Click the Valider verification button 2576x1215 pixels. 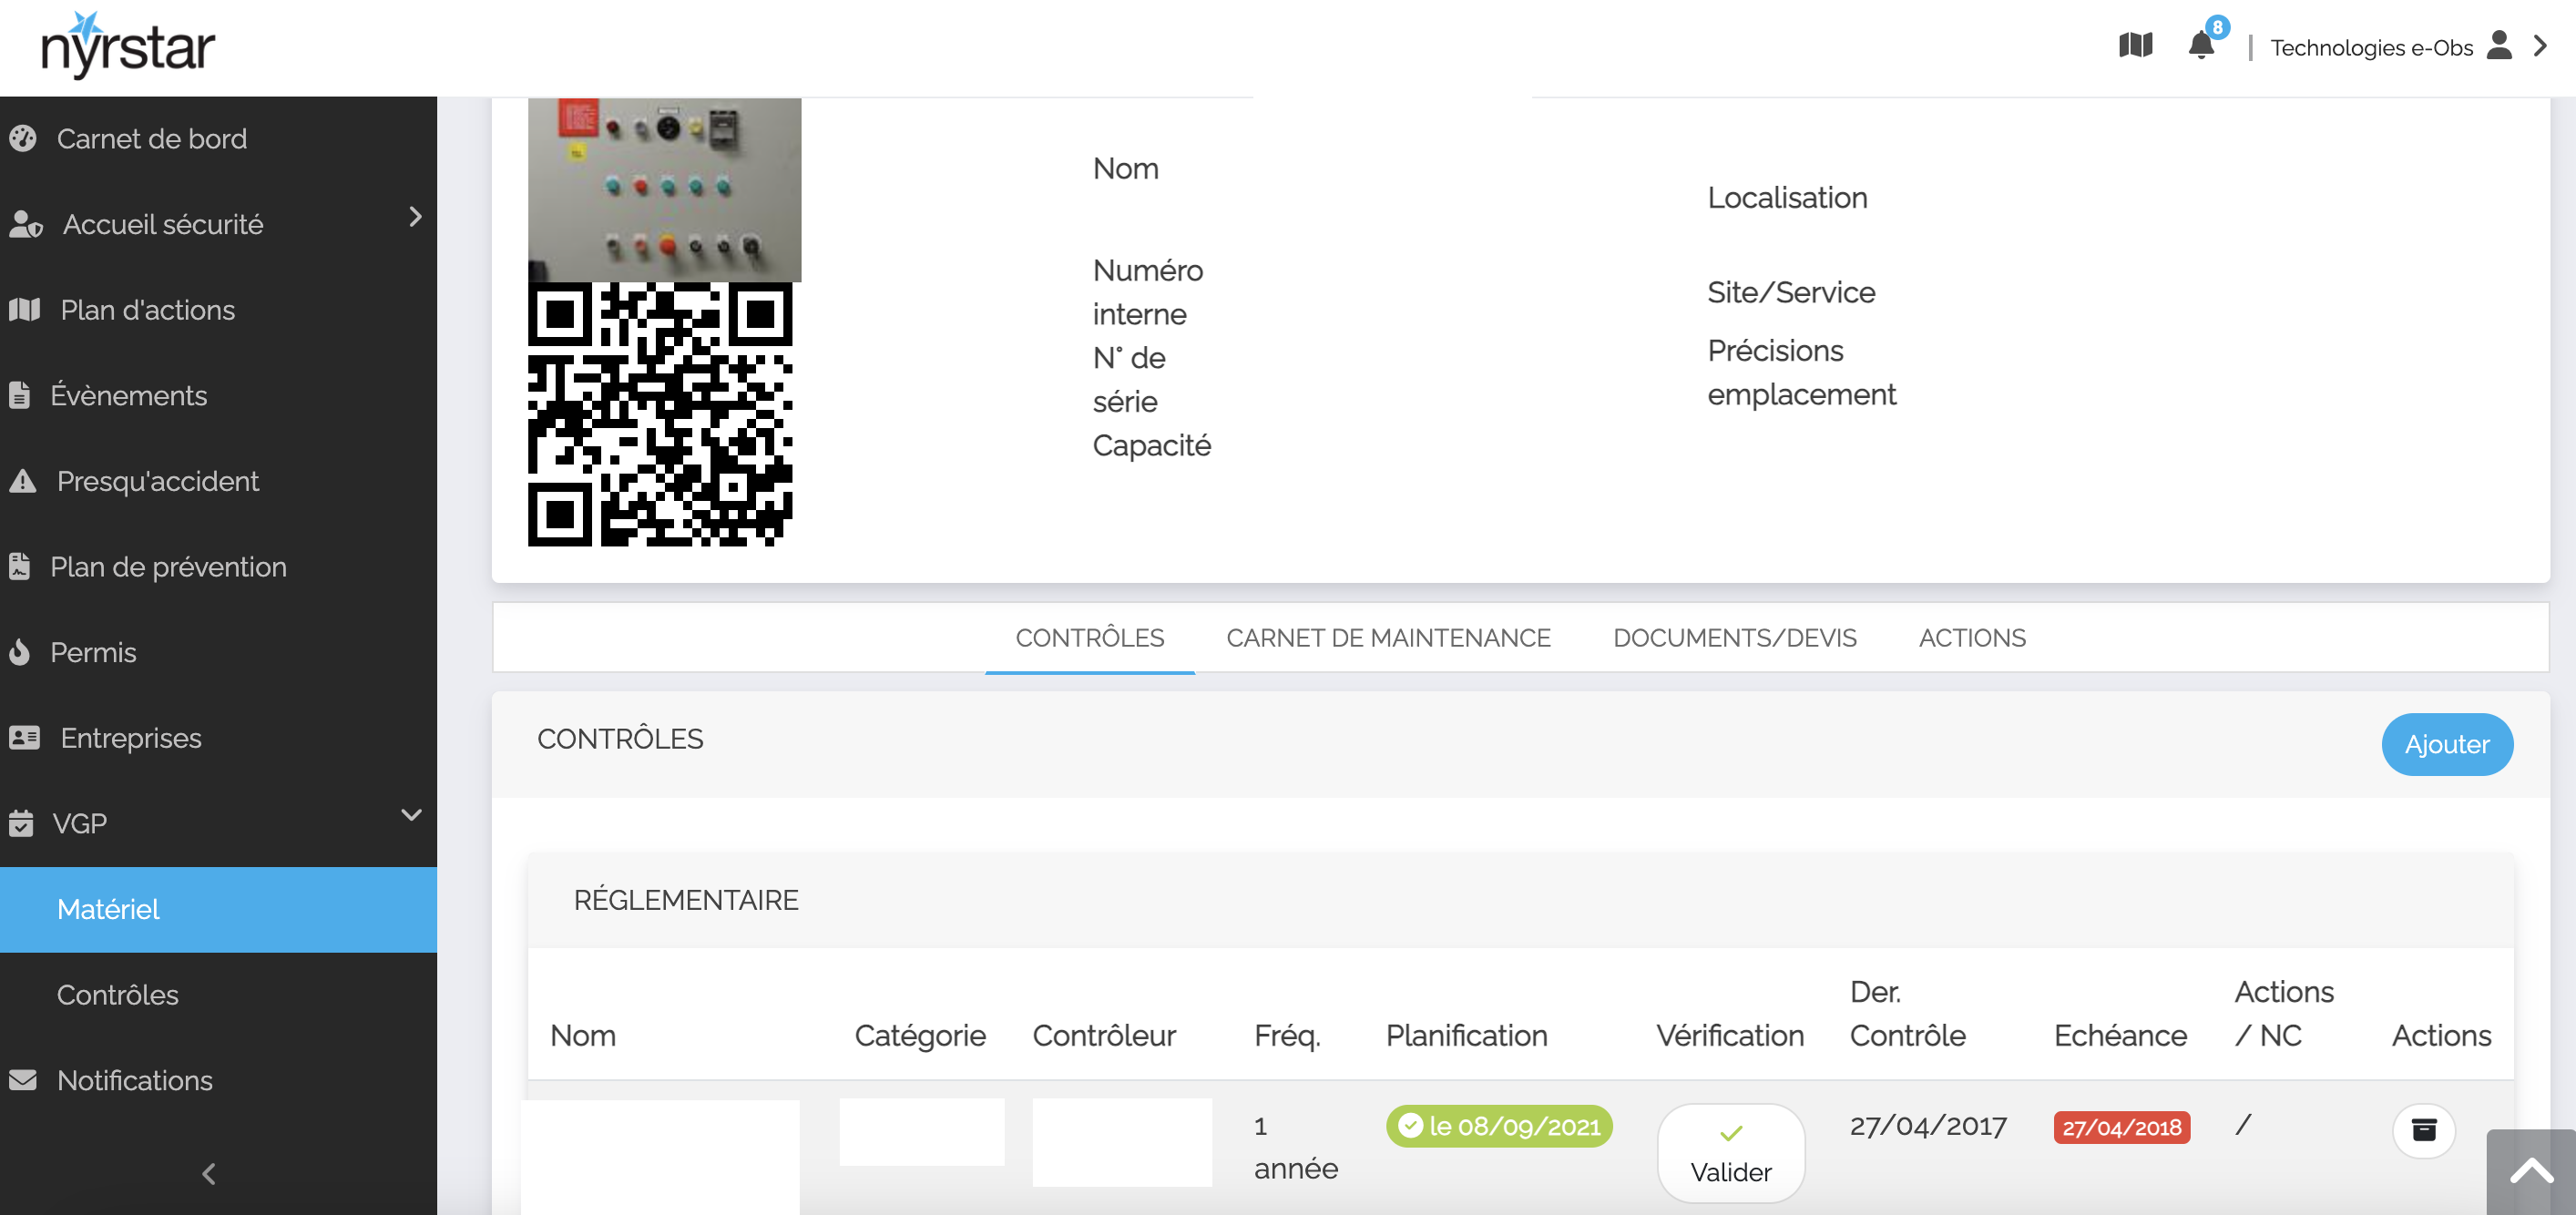click(x=1730, y=1153)
